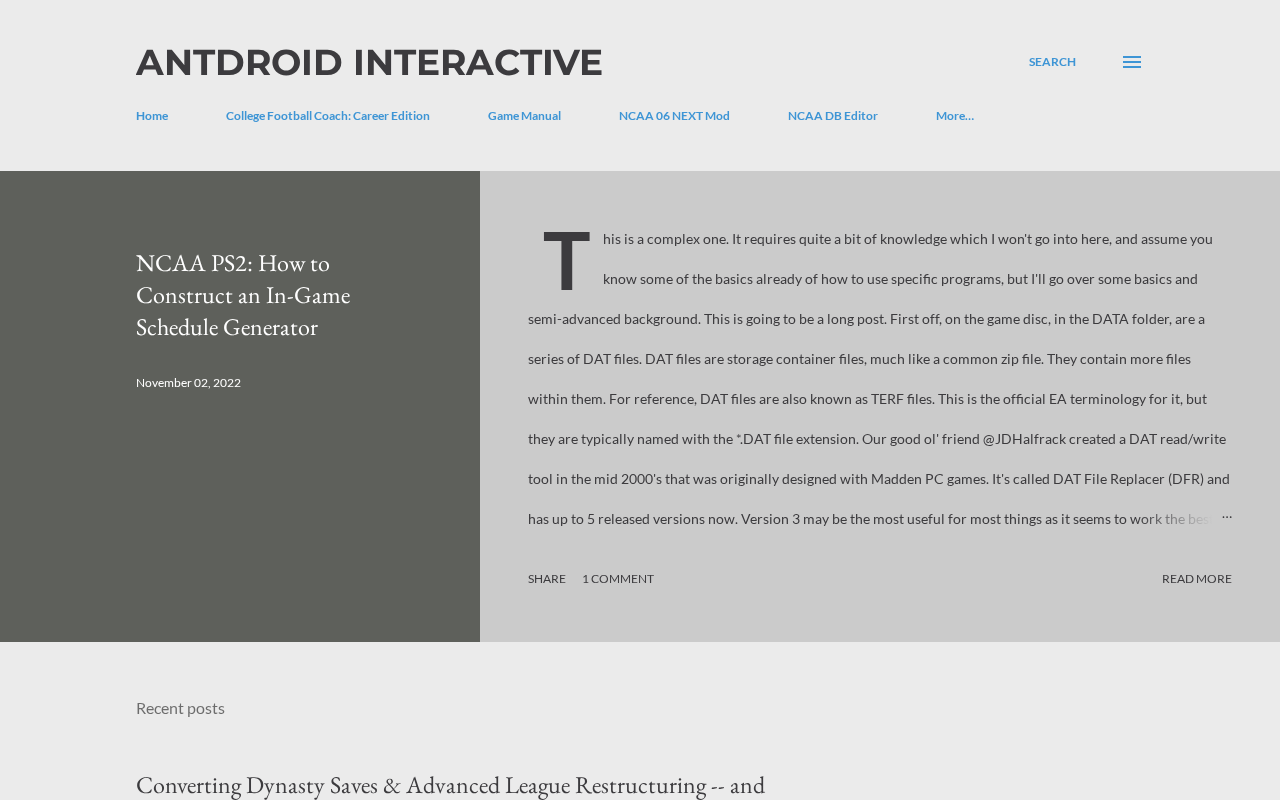Expand the truncated post text ellipsis

(1227, 516)
